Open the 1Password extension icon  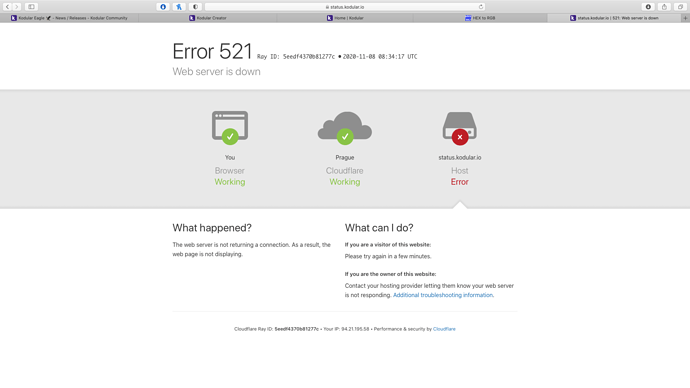click(x=163, y=7)
